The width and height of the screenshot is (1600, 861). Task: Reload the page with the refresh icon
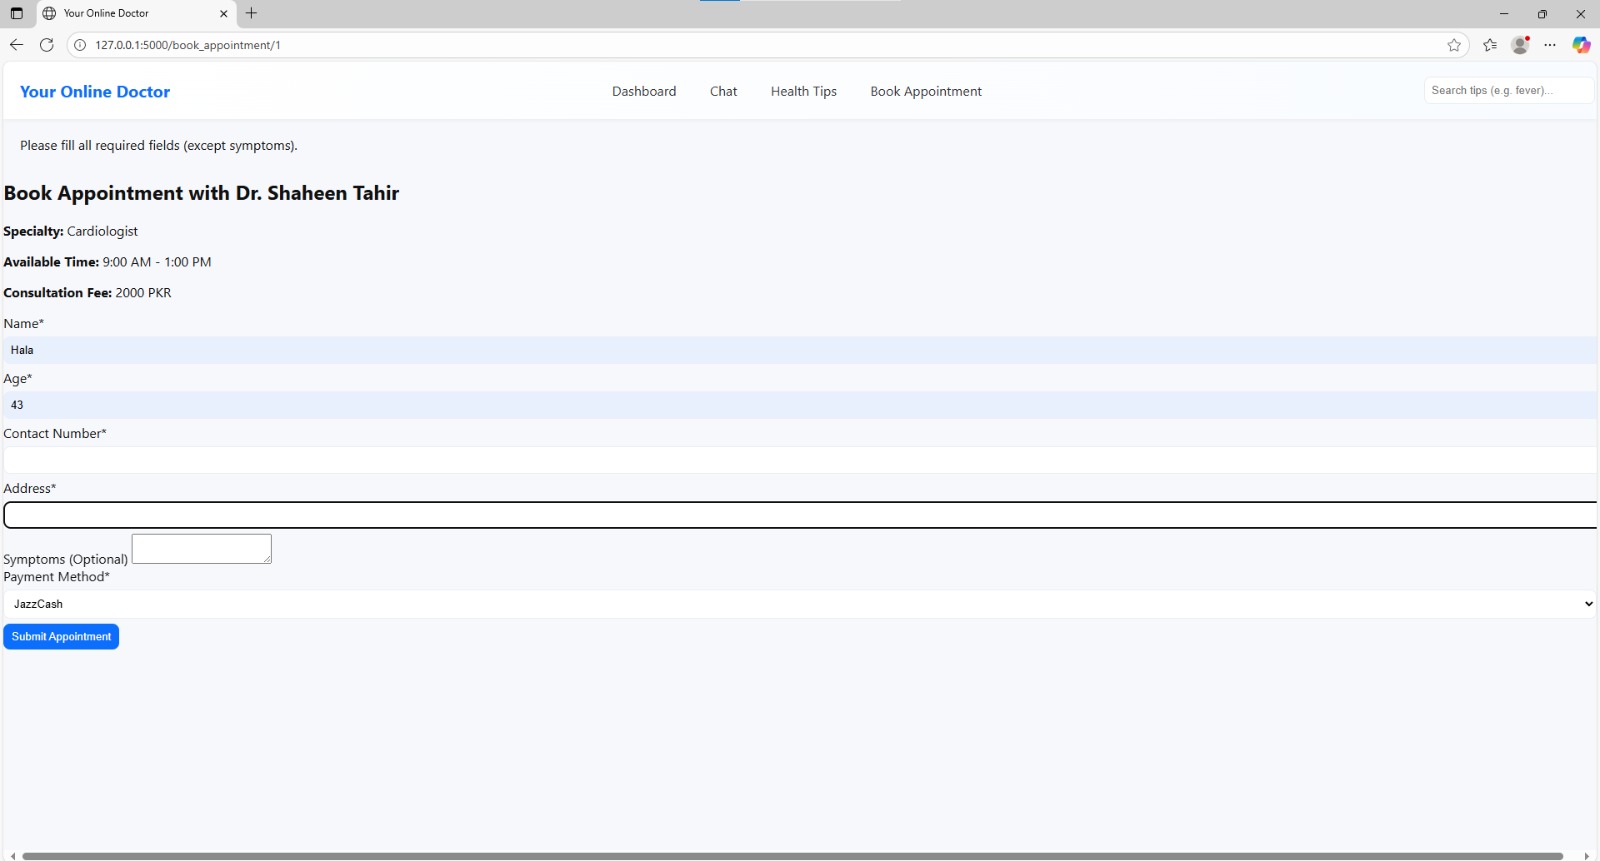coord(46,45)
